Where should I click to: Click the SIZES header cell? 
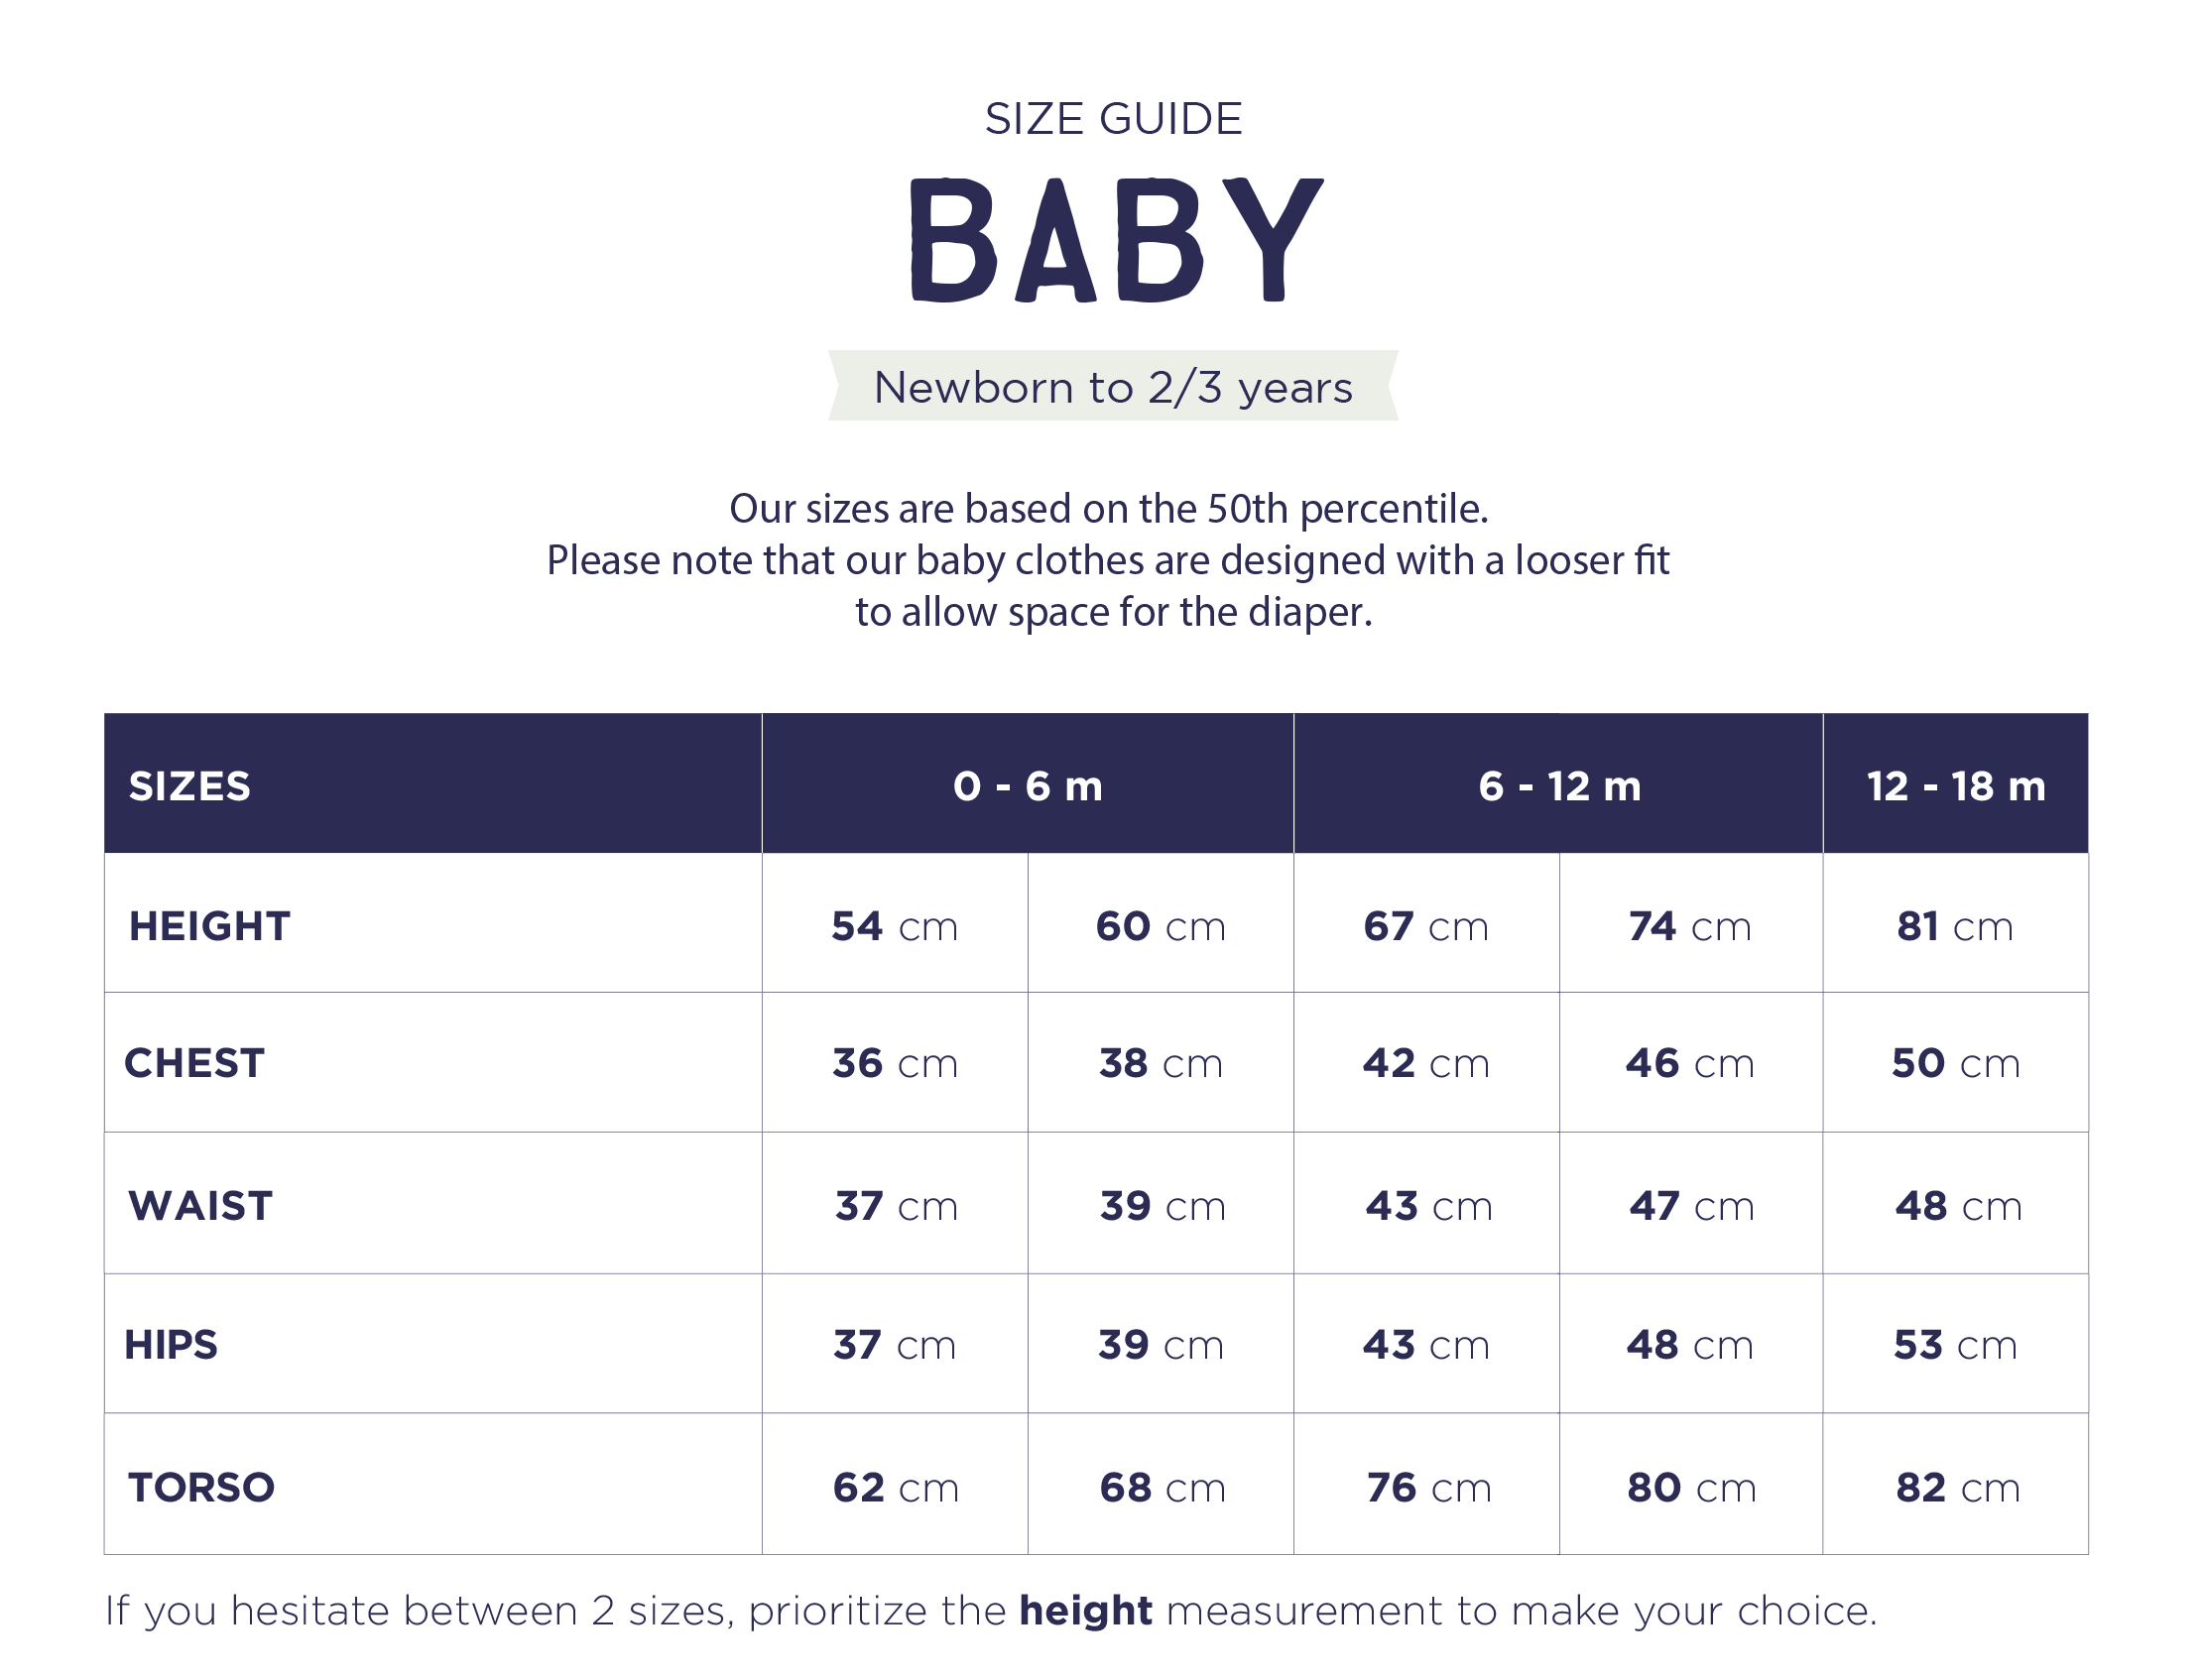[x=190, y=786]
